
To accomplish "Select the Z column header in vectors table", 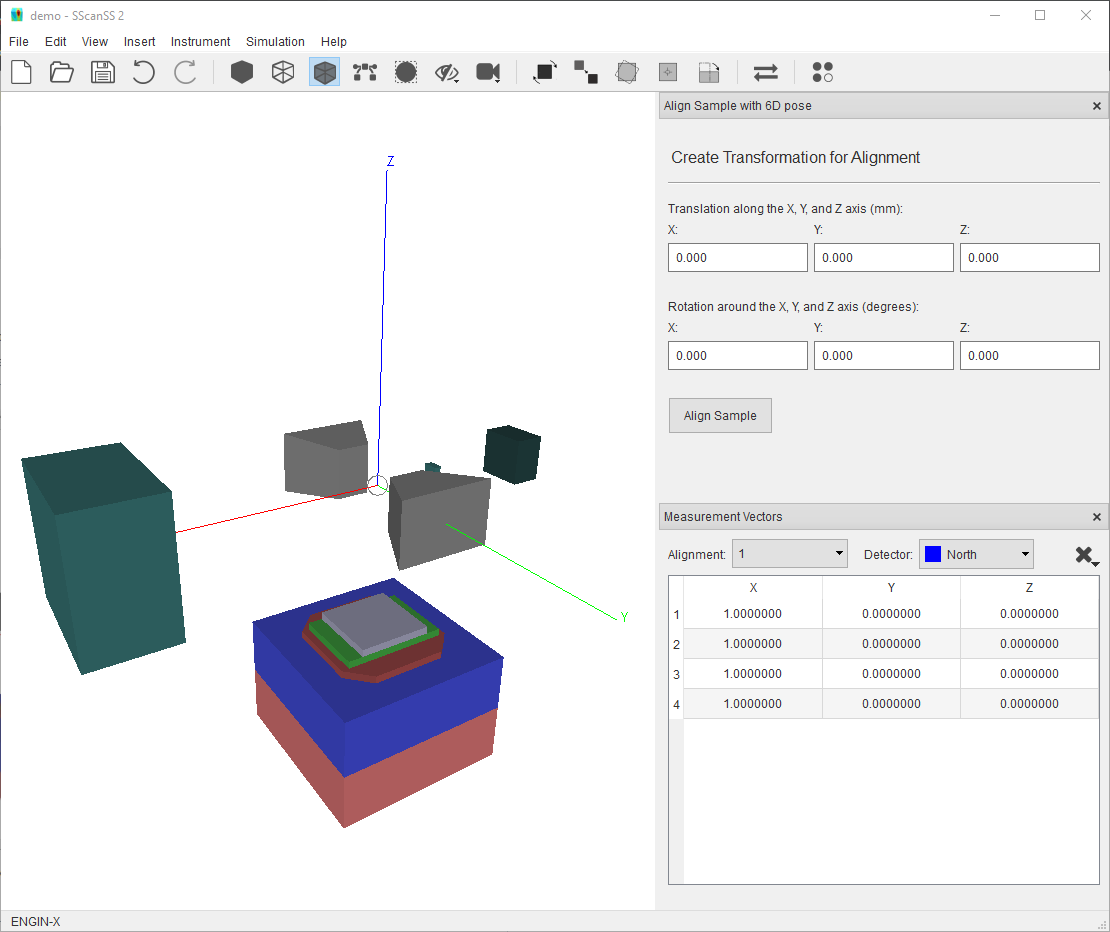I will pyautogui.click(x=1029, y=588).
